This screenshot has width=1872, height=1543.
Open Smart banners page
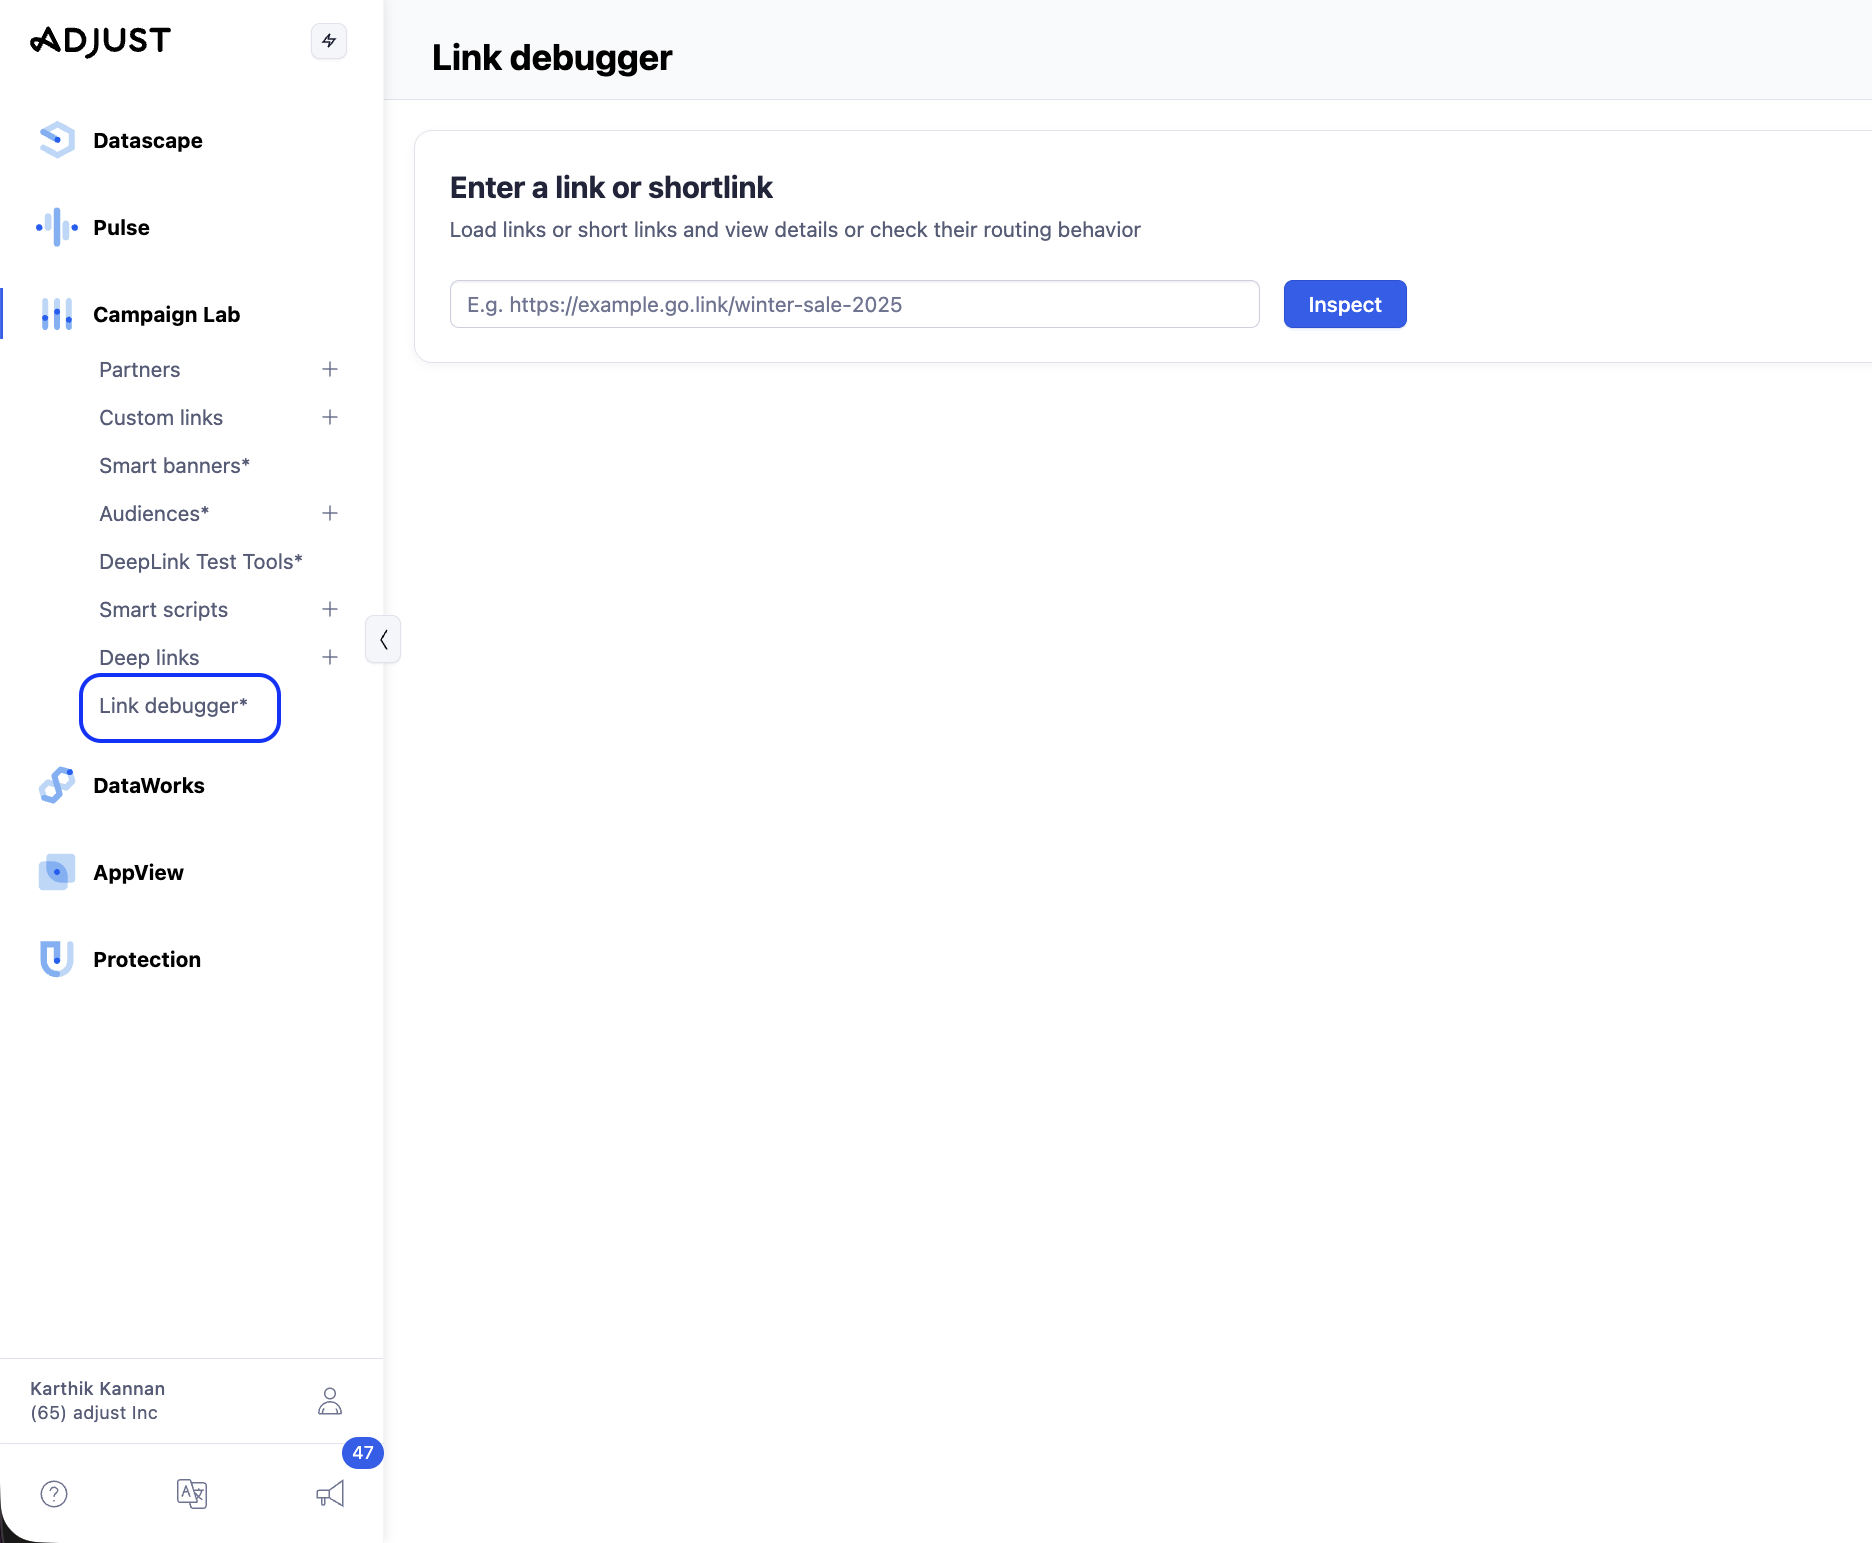click(174, 466)
